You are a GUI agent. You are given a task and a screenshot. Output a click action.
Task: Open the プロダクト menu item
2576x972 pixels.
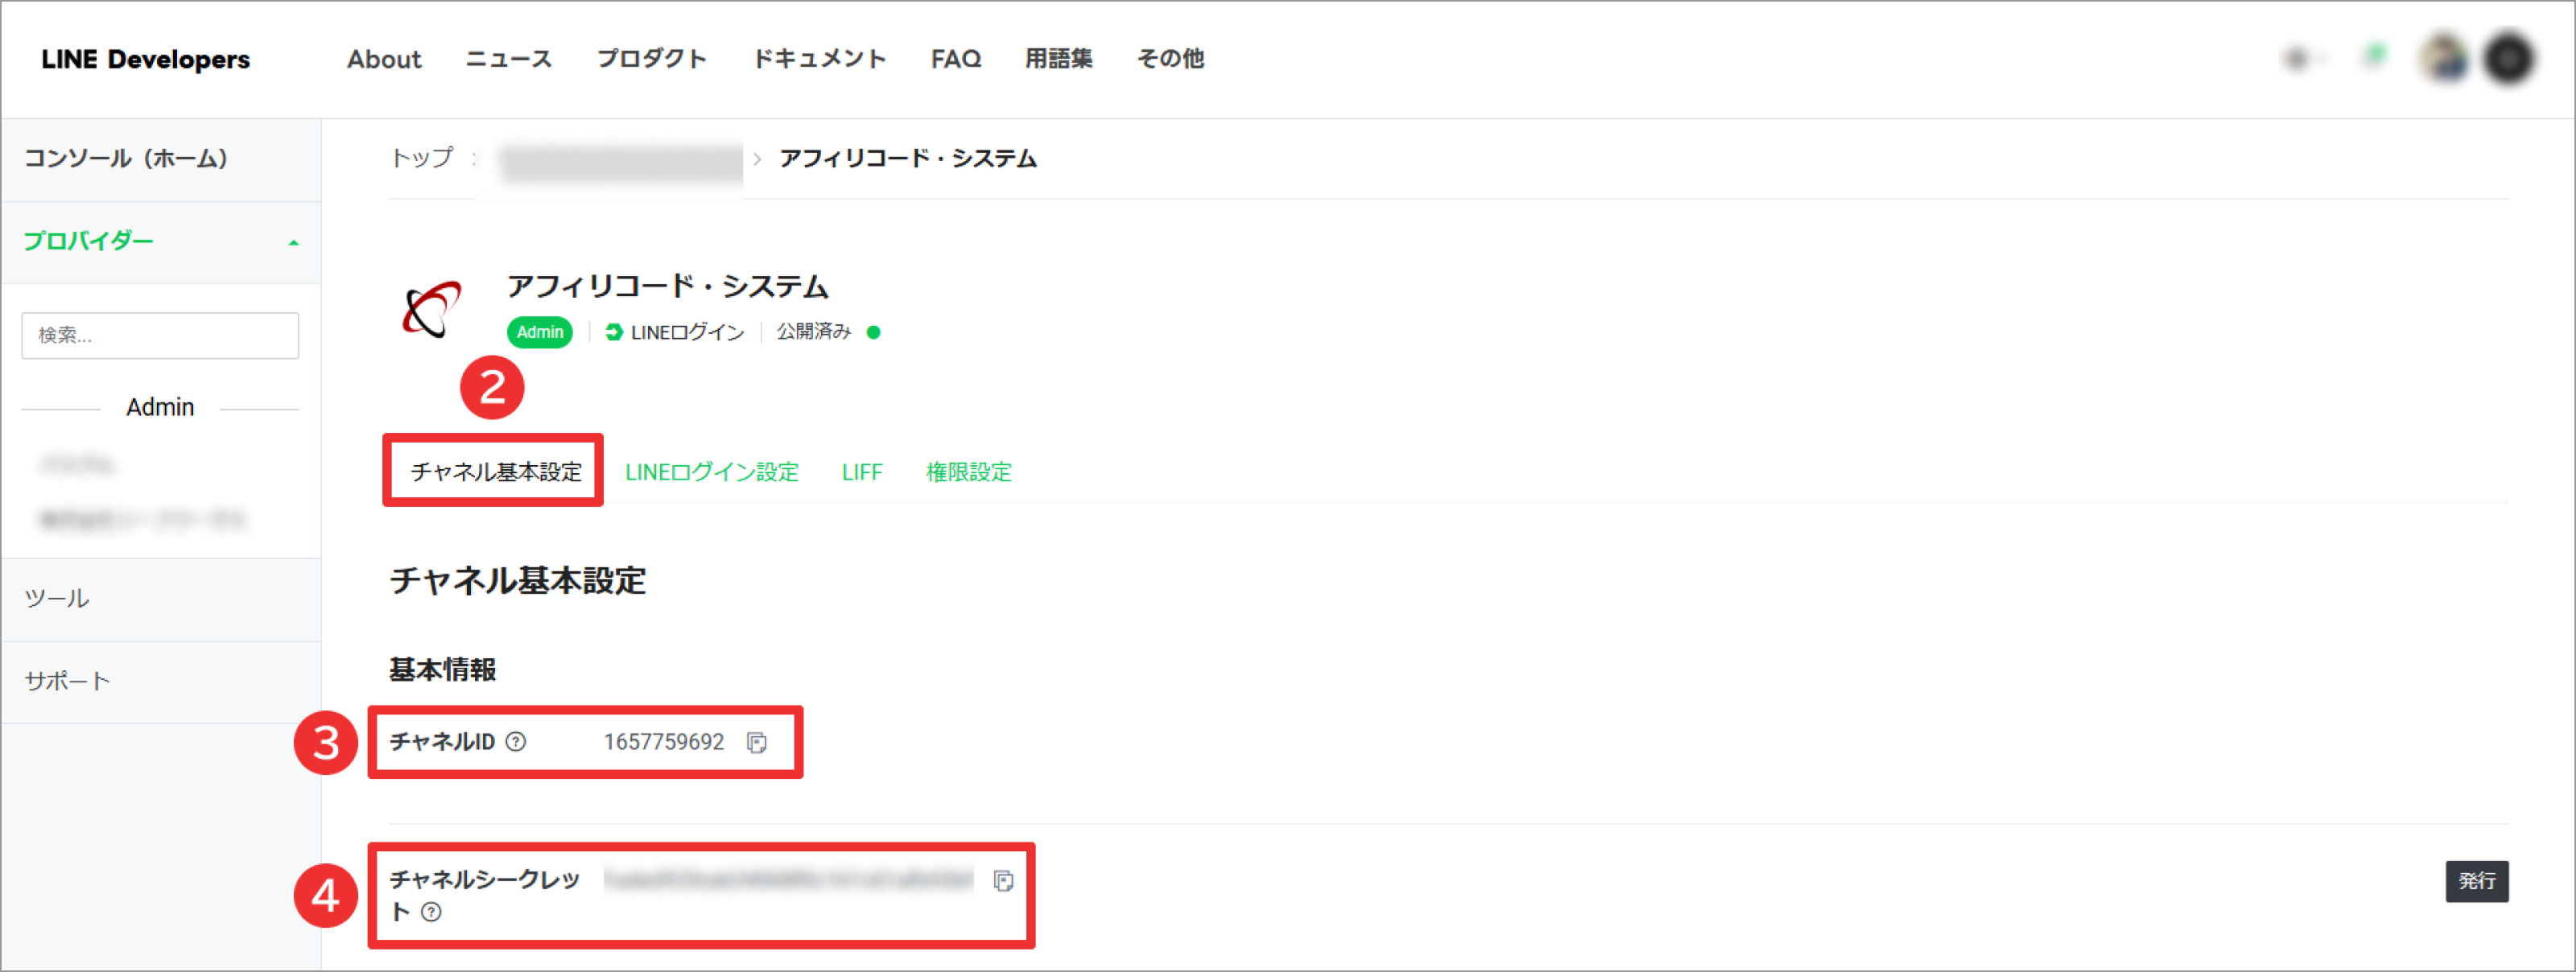pos(652,59)
